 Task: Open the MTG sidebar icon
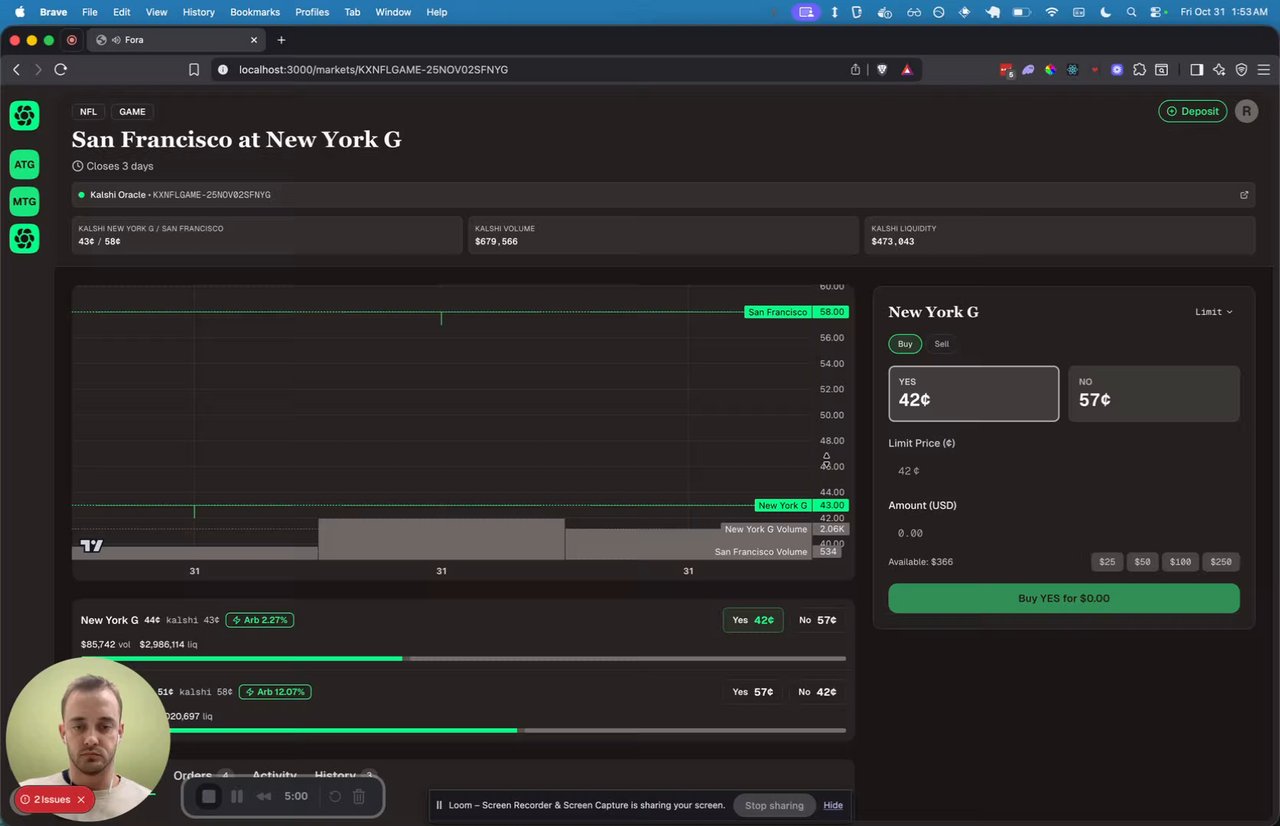[24, 202]
